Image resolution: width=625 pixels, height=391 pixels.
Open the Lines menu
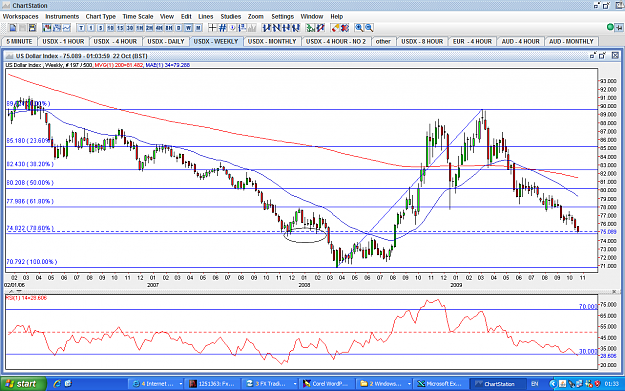click(x=206, y=16)
